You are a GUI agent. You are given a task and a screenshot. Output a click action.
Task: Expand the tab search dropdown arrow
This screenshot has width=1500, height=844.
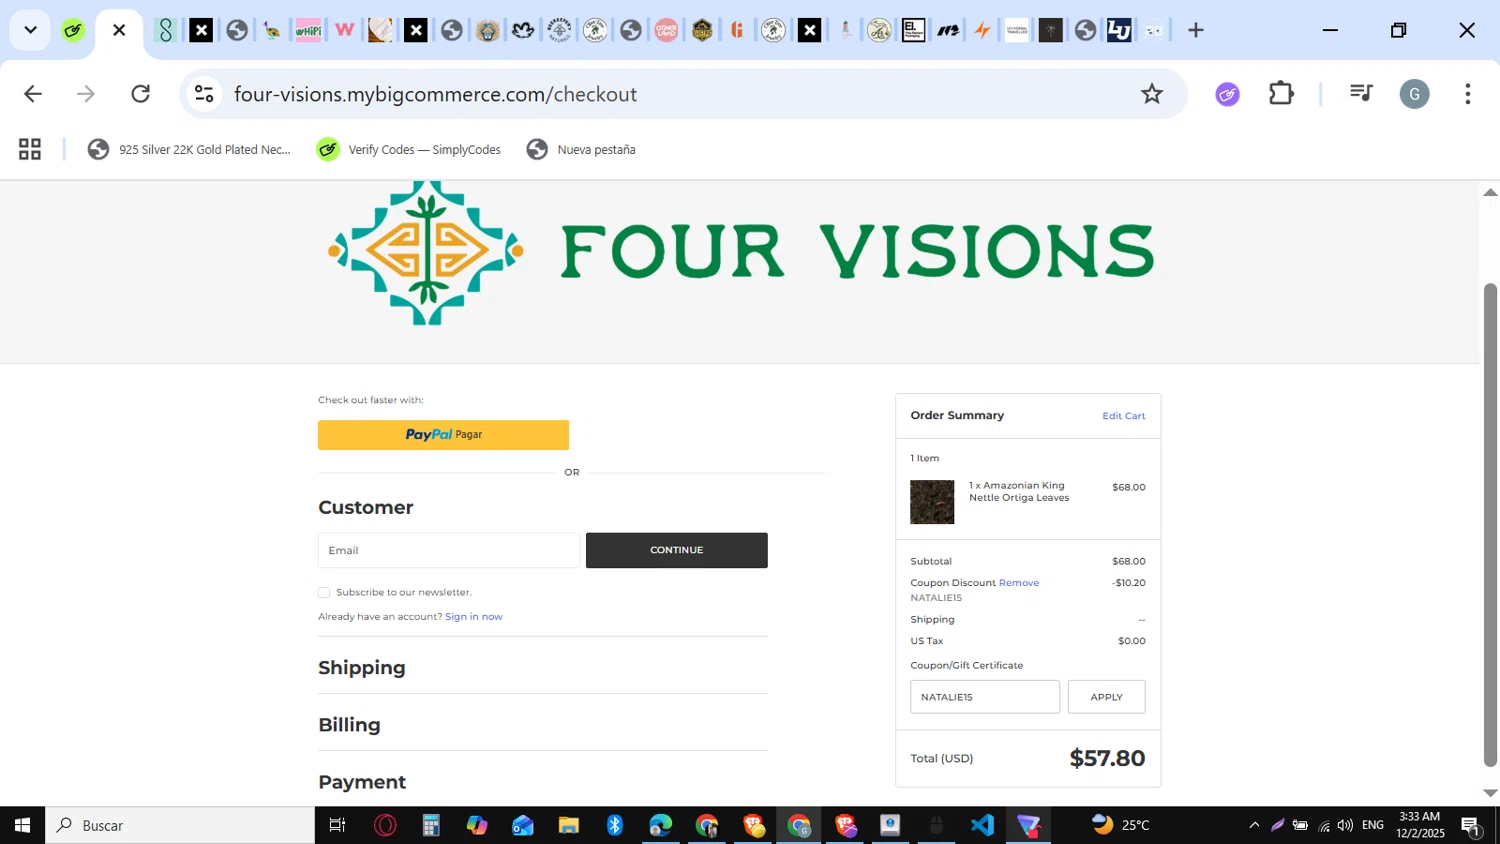click(30, 30)
